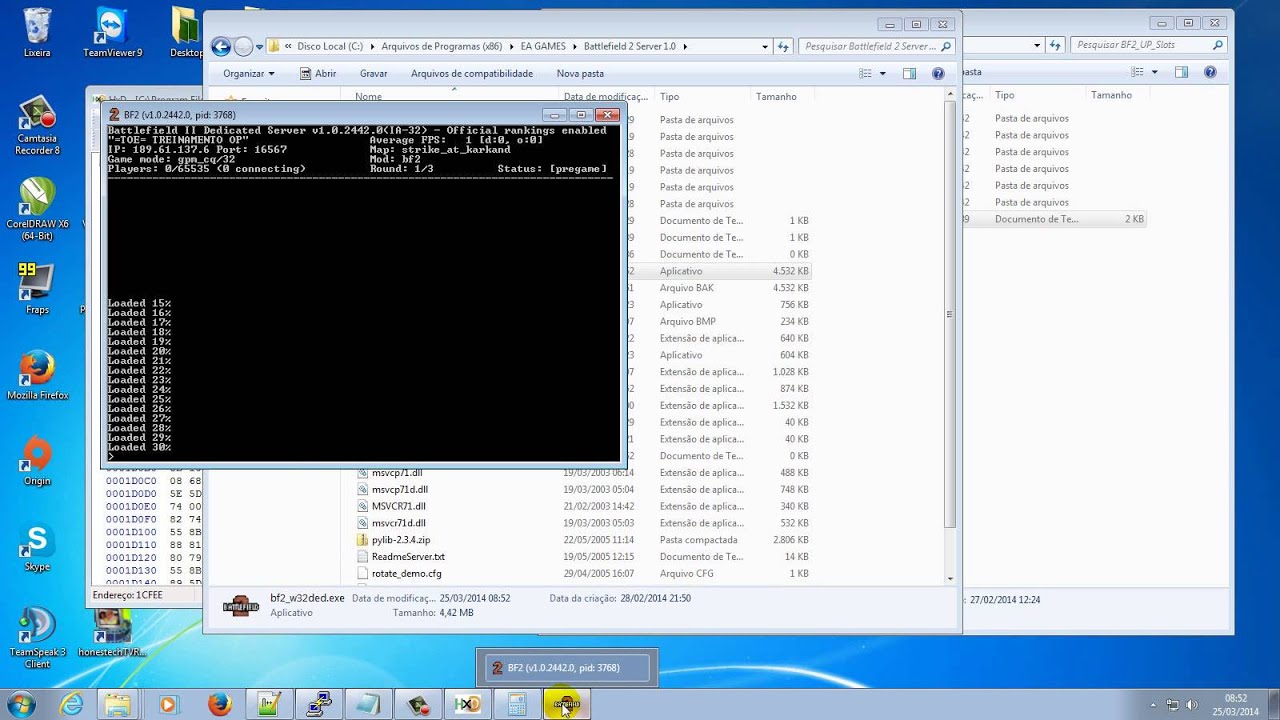Viewport: 1280px width, 720px height.
Task: Open the Origin desktop shortcut
Action: click(x=37, y=460)
